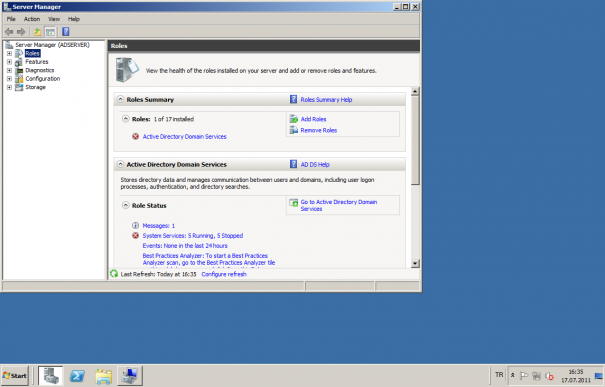Click the network tray icon
This screenshot has width=605, height=387.
536,375
